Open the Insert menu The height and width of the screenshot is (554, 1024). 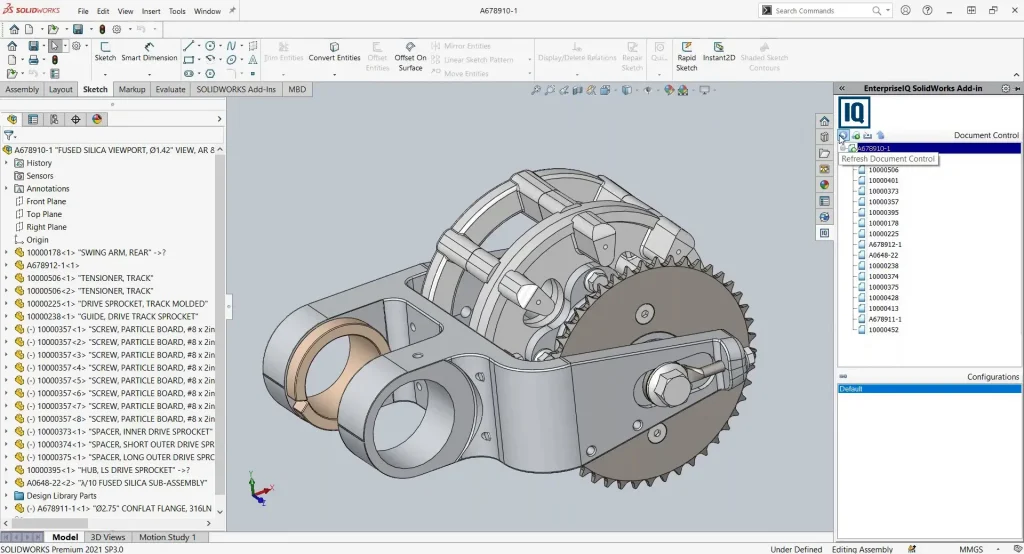coord(151,11)
